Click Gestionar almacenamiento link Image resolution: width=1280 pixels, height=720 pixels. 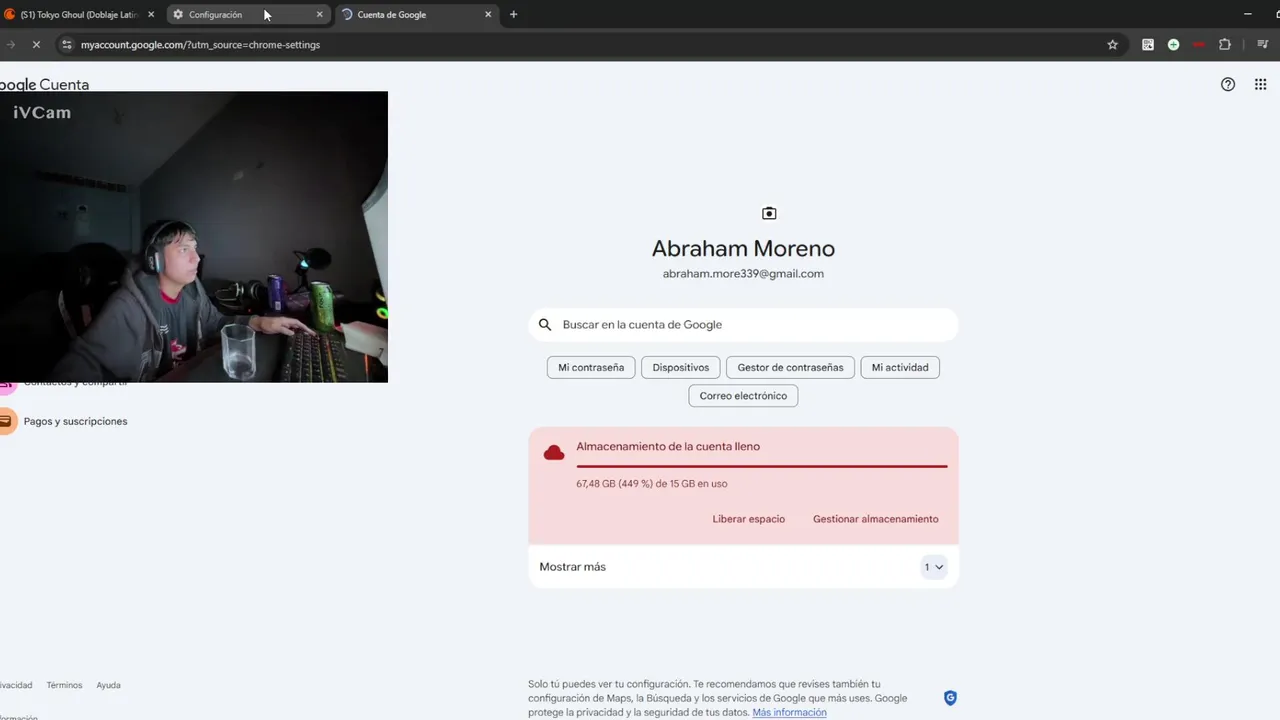(876, 519)
